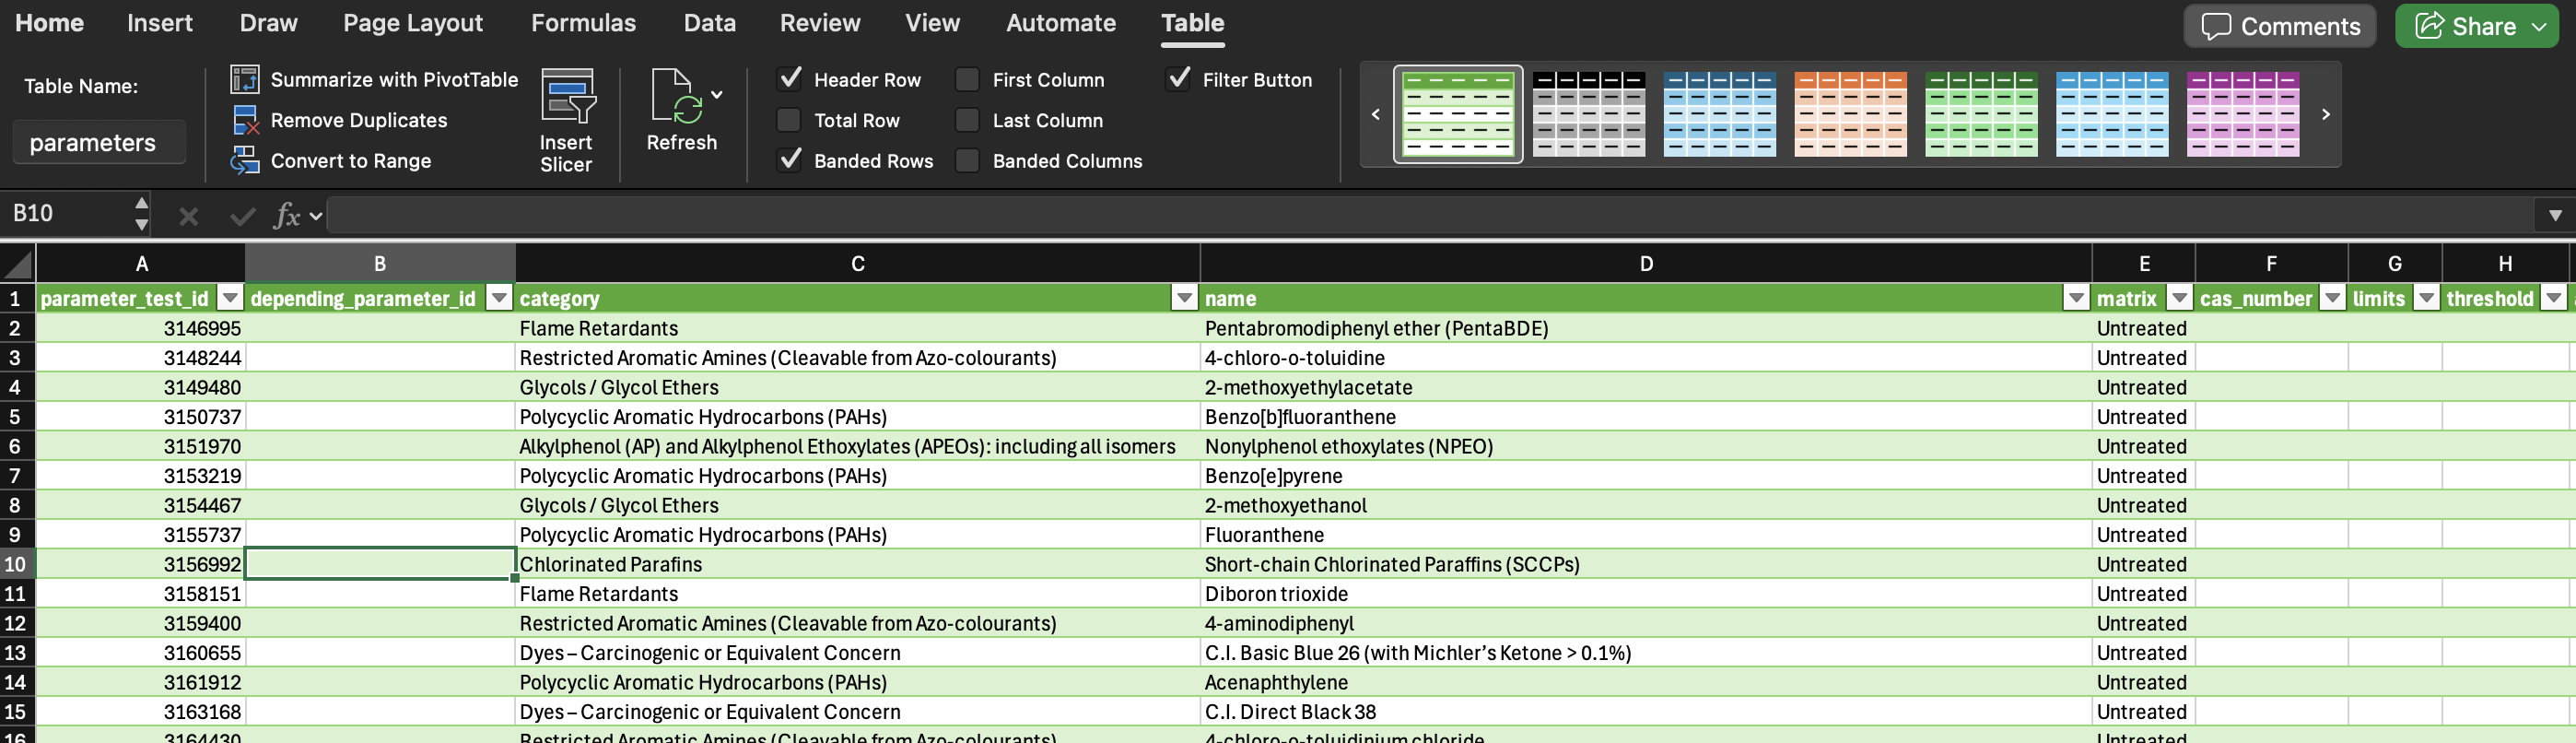
Task: Select row 10 header
Action: [16, 564]
